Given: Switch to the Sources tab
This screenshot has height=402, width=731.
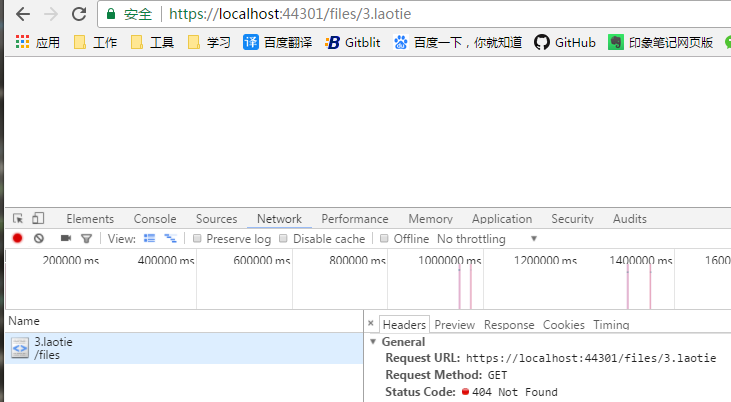Looking at the screenshot, I should 216,219.
